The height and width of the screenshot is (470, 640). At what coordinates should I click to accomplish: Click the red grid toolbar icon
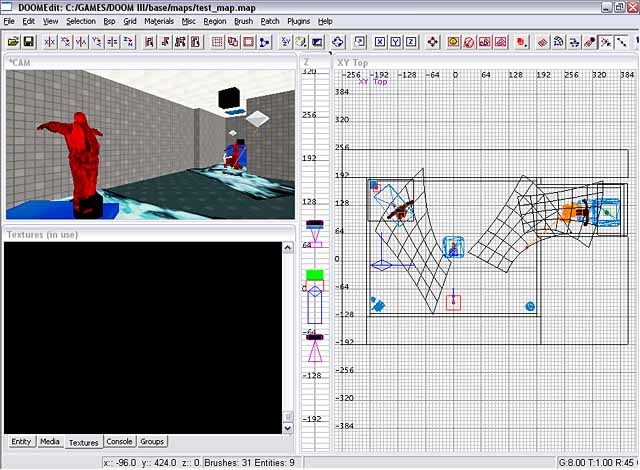tap(217, 42)
